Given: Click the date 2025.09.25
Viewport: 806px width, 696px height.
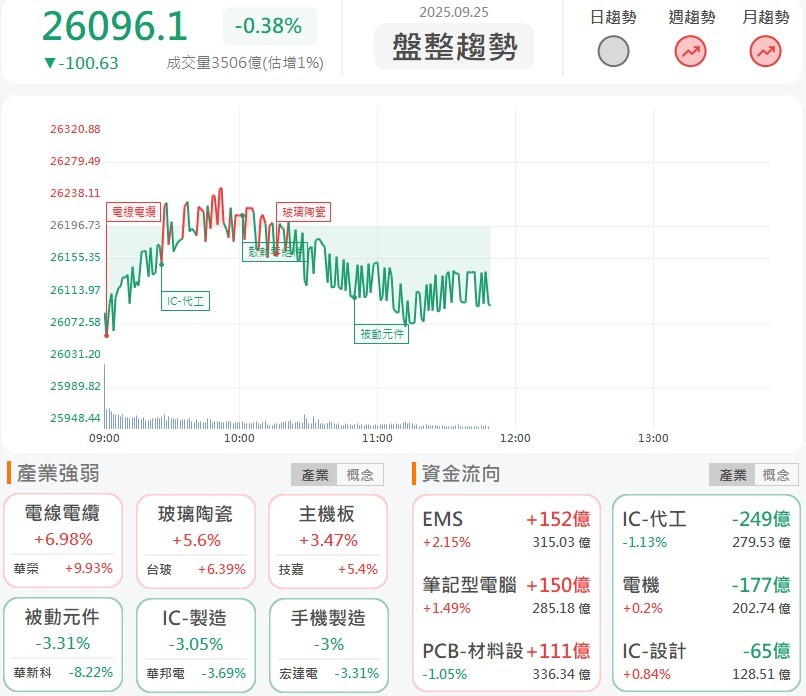Looking at the screenshot, I should click(x=454, y=12).
